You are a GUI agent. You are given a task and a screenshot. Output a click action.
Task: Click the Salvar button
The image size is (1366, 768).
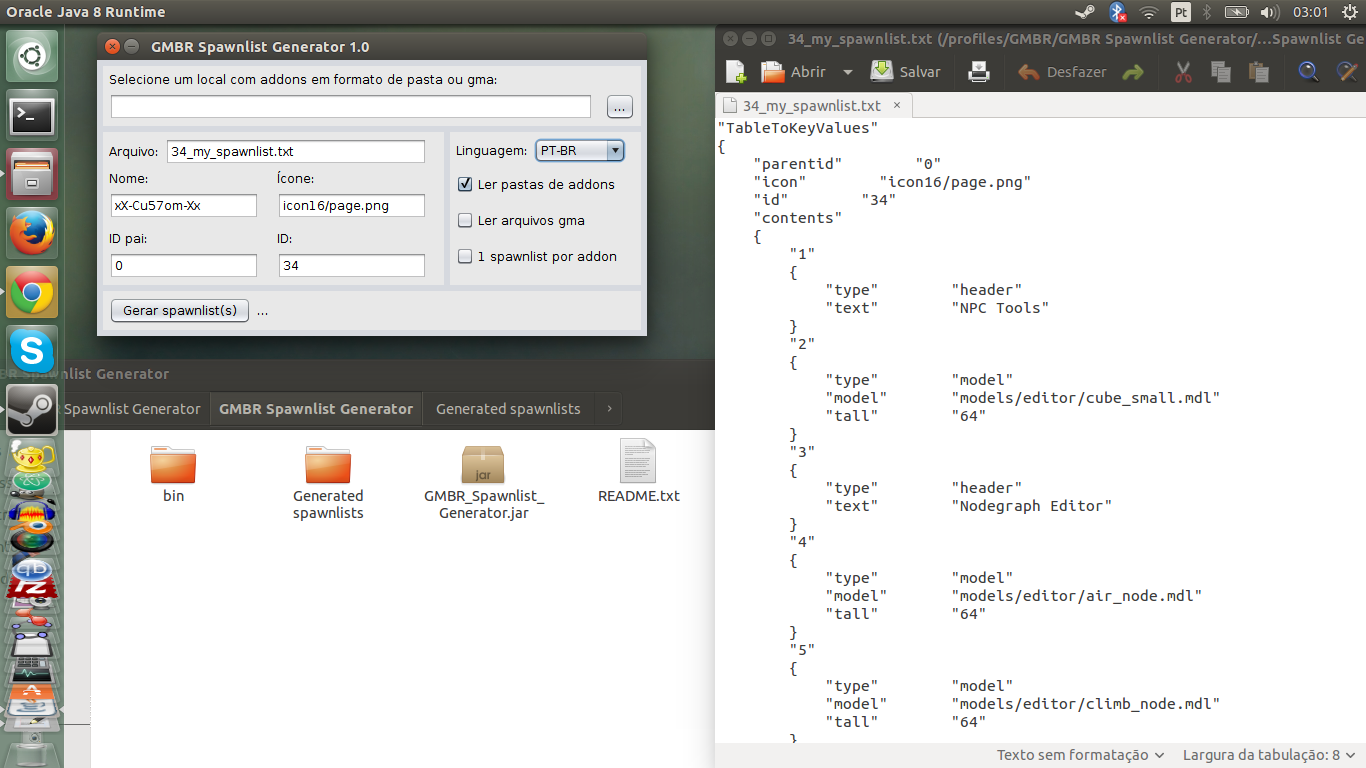[906, 72]
